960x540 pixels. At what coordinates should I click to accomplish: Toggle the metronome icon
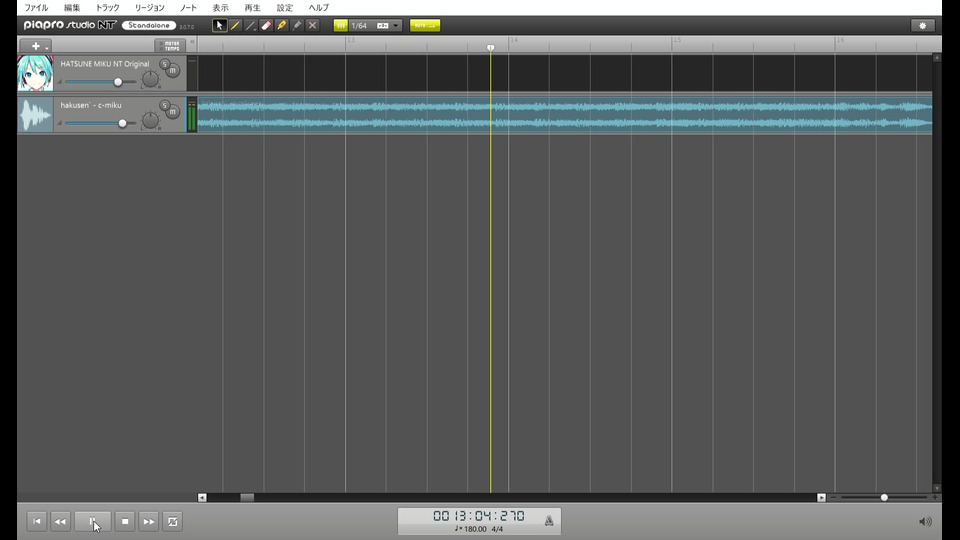[x=549, y=521]
